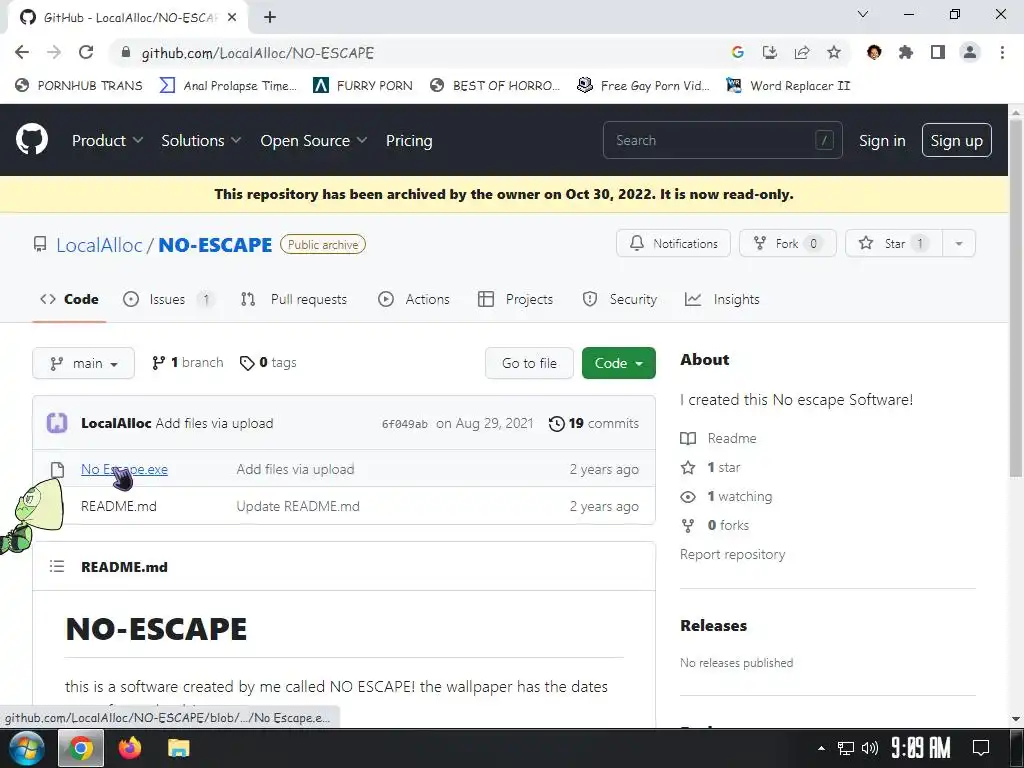Image resolution: width=1024 pixels, height=768 pixels.
Task: Open commit hash 6f049ab
Action: coord(405,424)
